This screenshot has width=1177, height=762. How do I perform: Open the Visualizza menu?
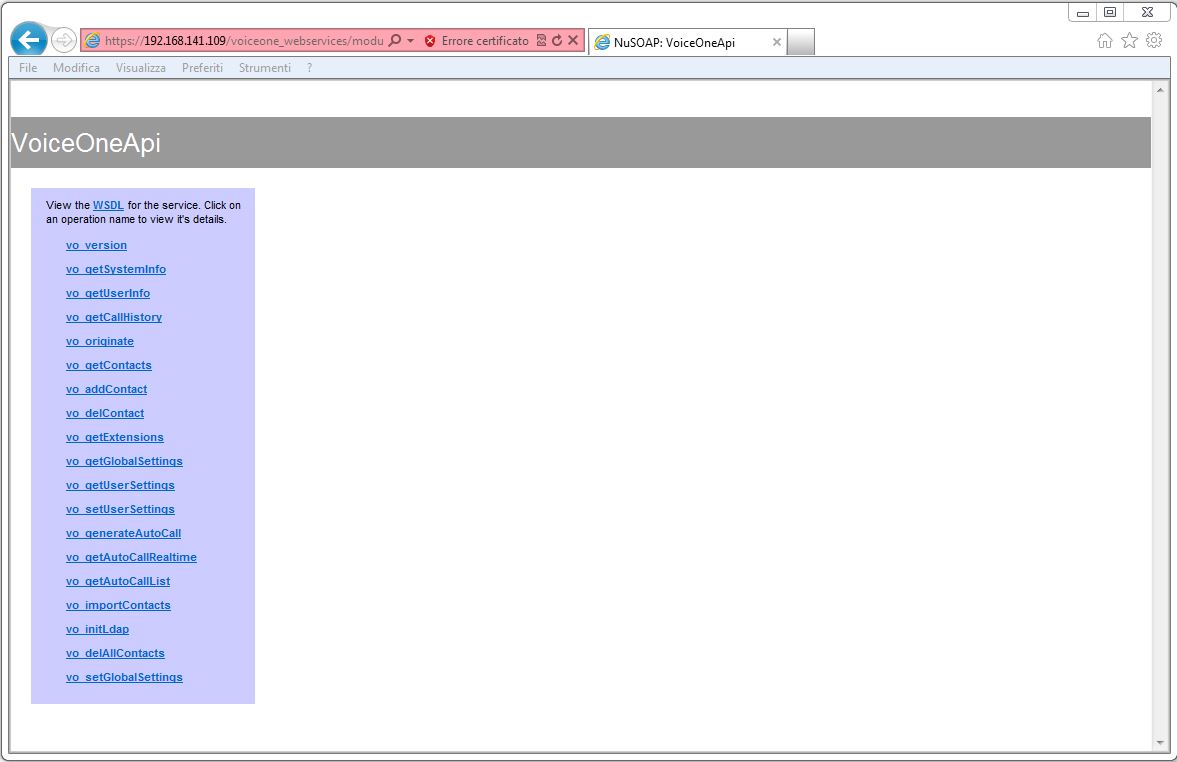[x=140, y=68]
